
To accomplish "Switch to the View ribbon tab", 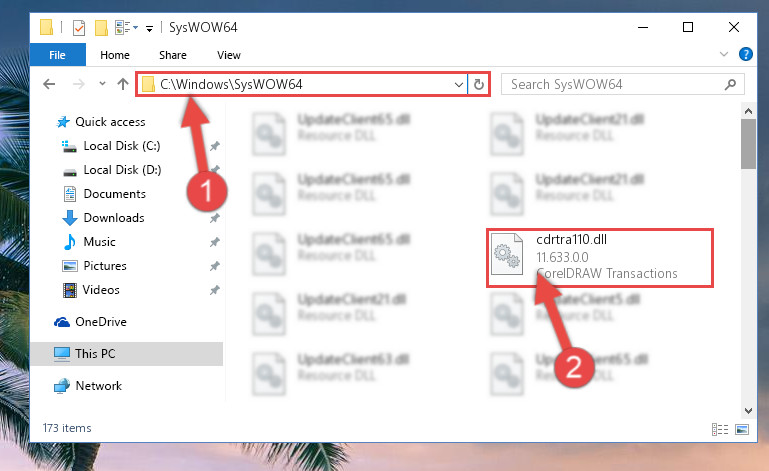I will 229,55.
